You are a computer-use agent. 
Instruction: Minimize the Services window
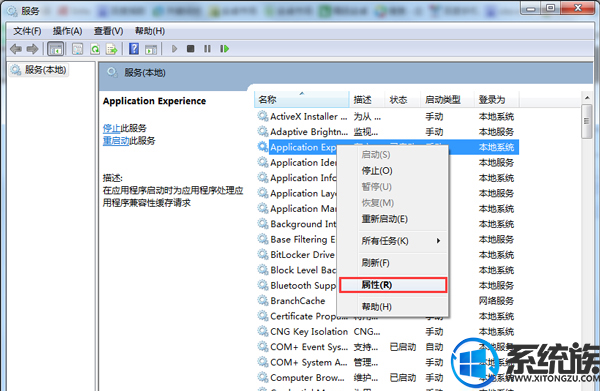click(x=531, y=8)
